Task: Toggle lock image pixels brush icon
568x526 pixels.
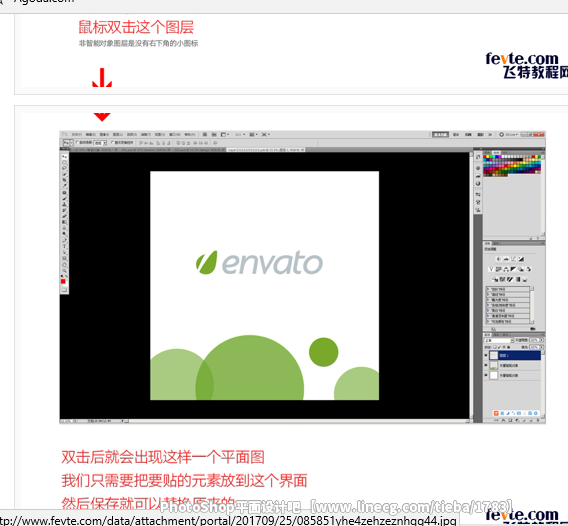Action: [x=499, y=347]
